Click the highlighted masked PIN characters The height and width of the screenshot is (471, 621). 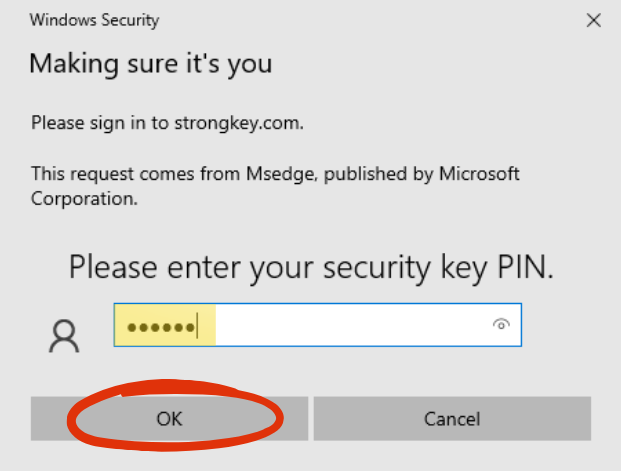[x=161, y=327]
